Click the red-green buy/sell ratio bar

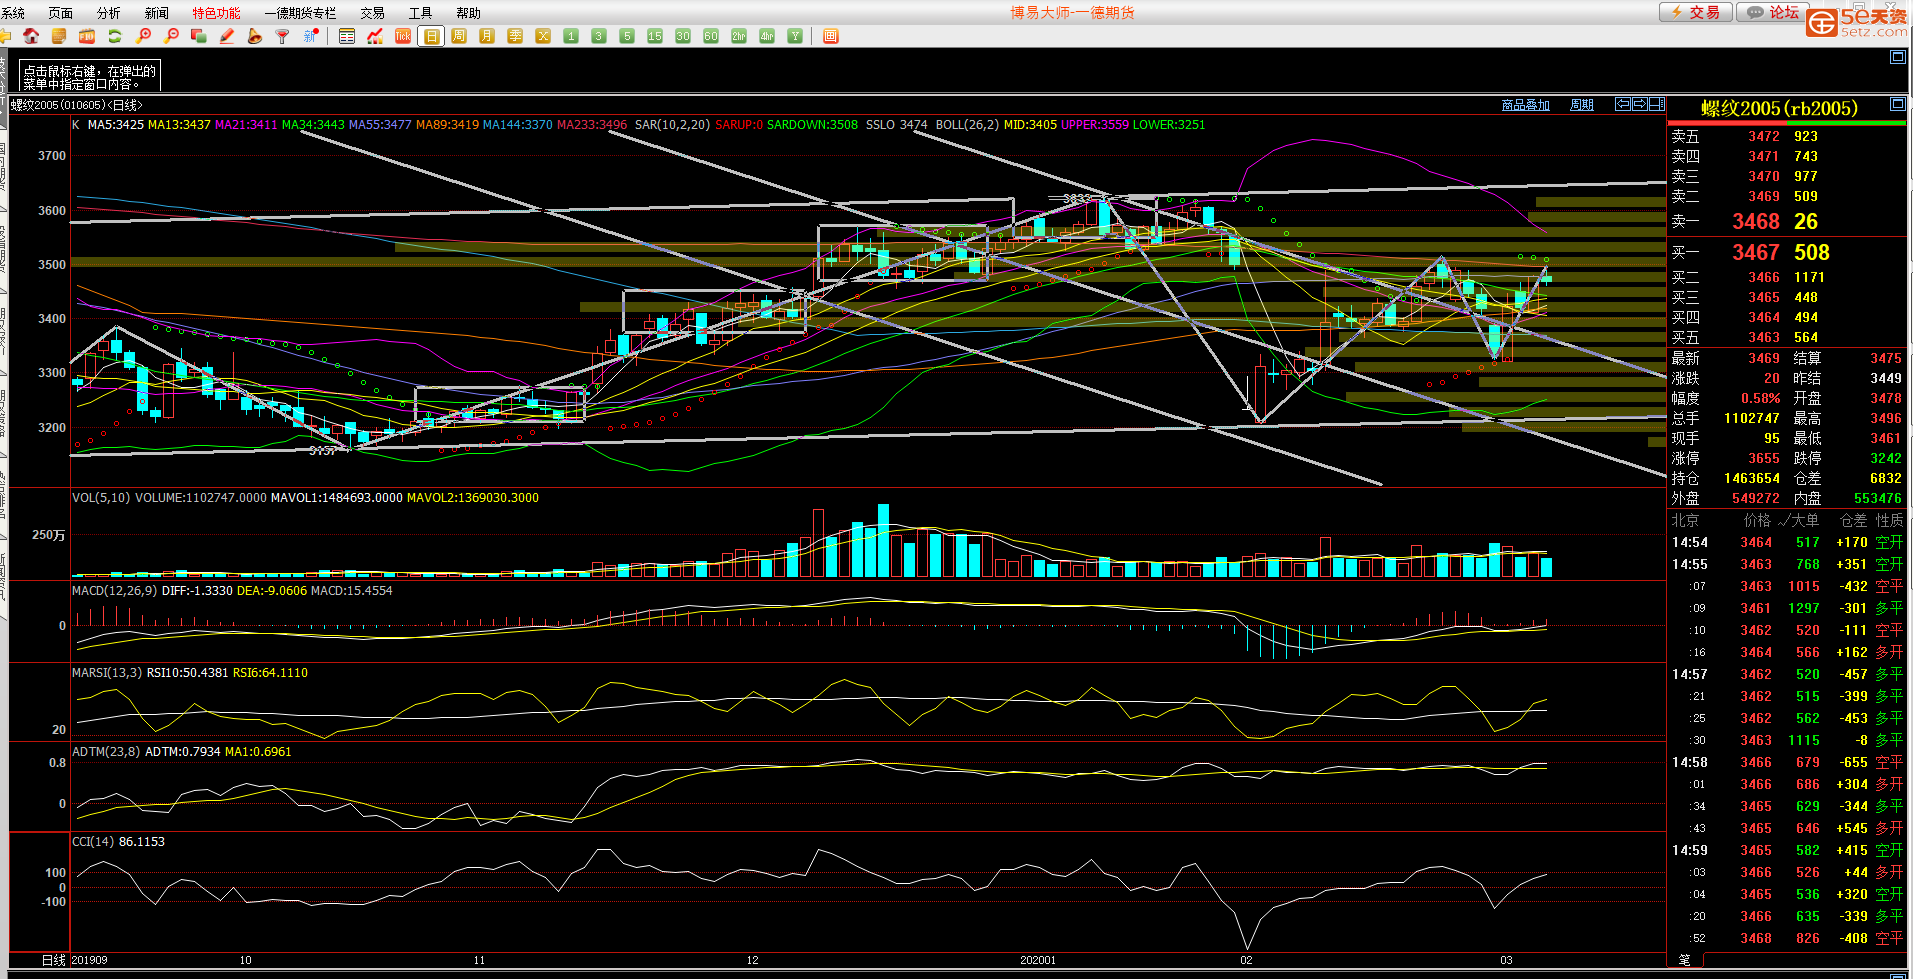click(x=1787, y=123)
